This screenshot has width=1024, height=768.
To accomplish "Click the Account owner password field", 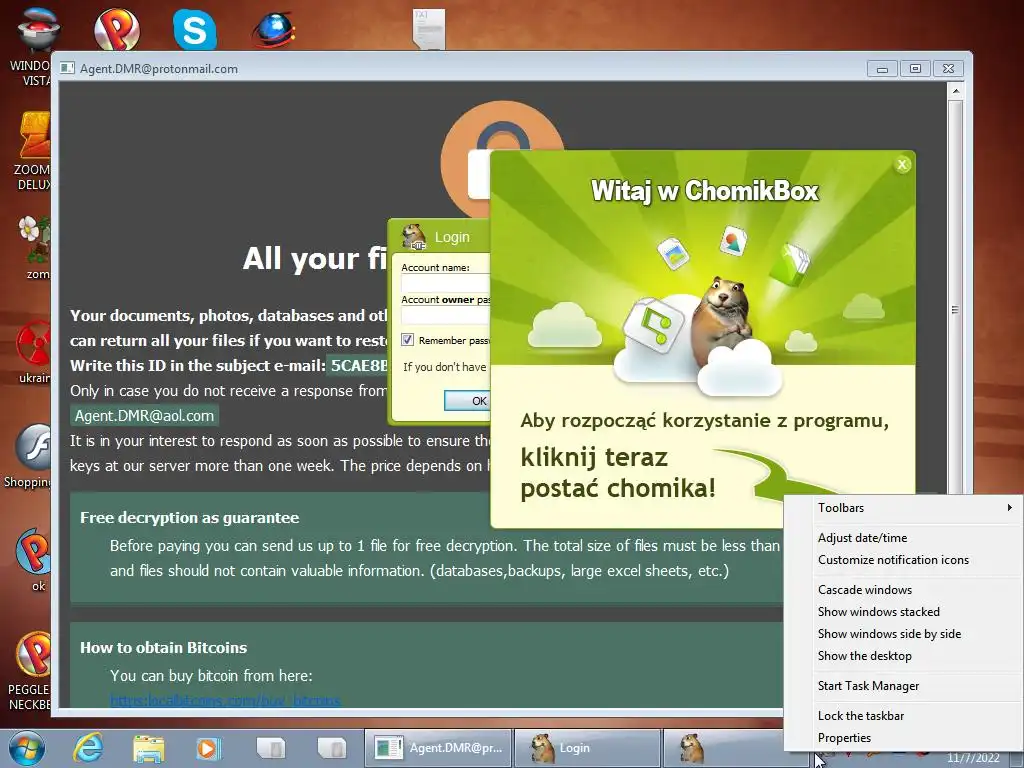I will click(445, 315).
